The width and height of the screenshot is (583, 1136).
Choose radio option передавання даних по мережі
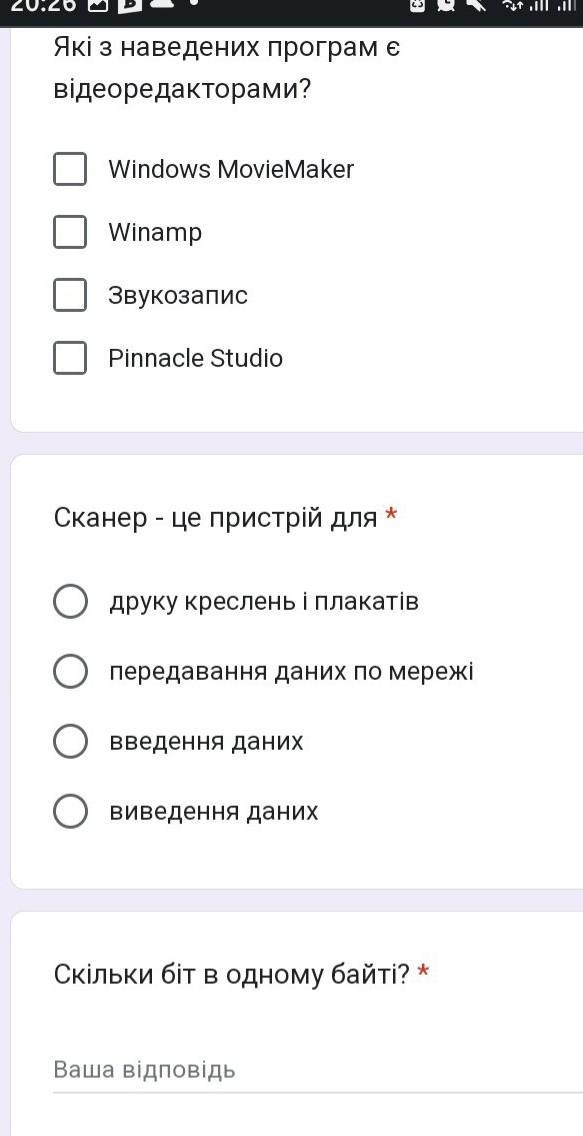[70, 672]
